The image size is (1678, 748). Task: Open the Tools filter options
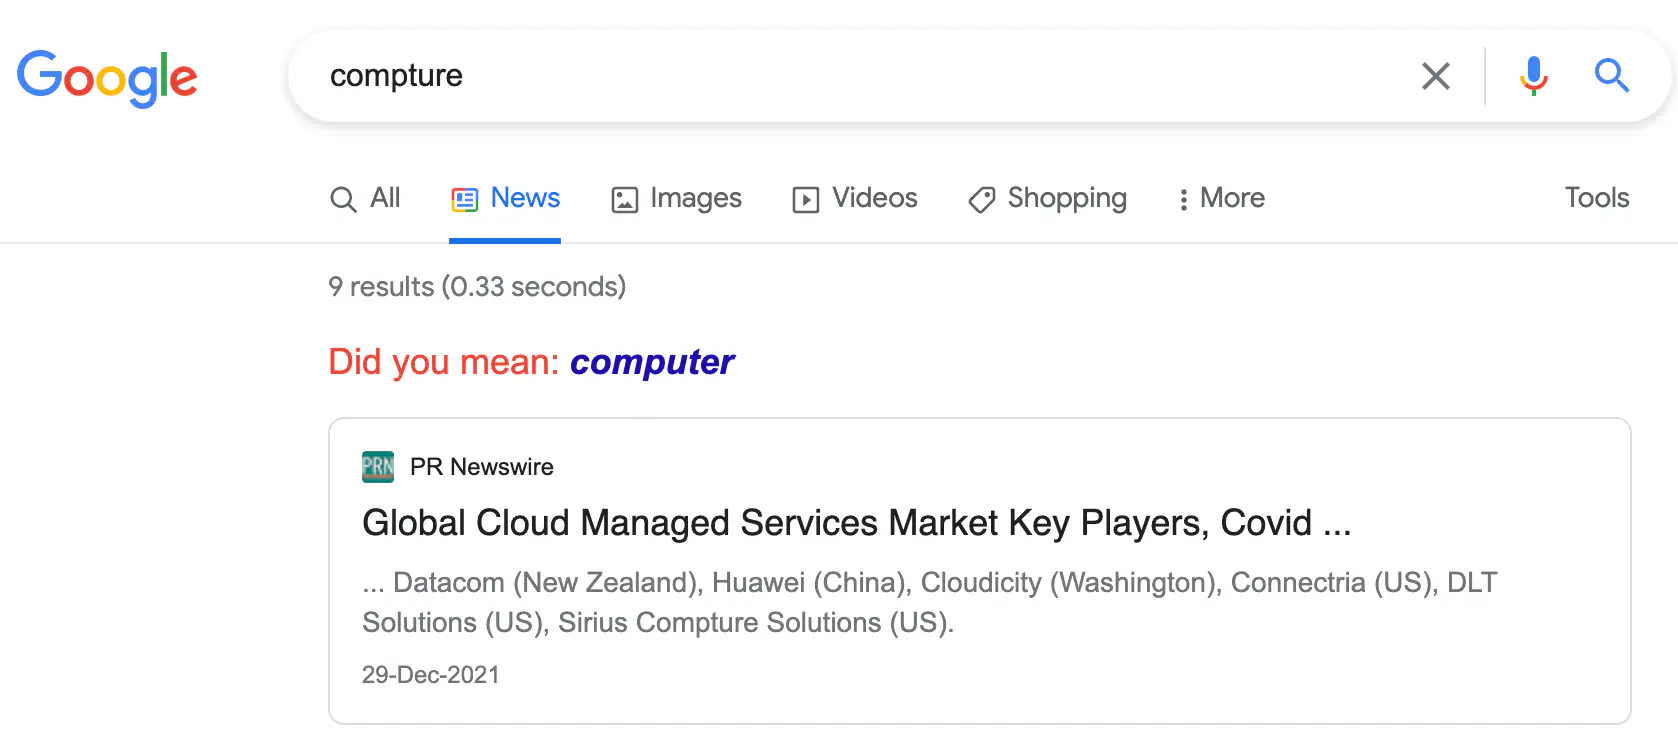coord(1597,198)
